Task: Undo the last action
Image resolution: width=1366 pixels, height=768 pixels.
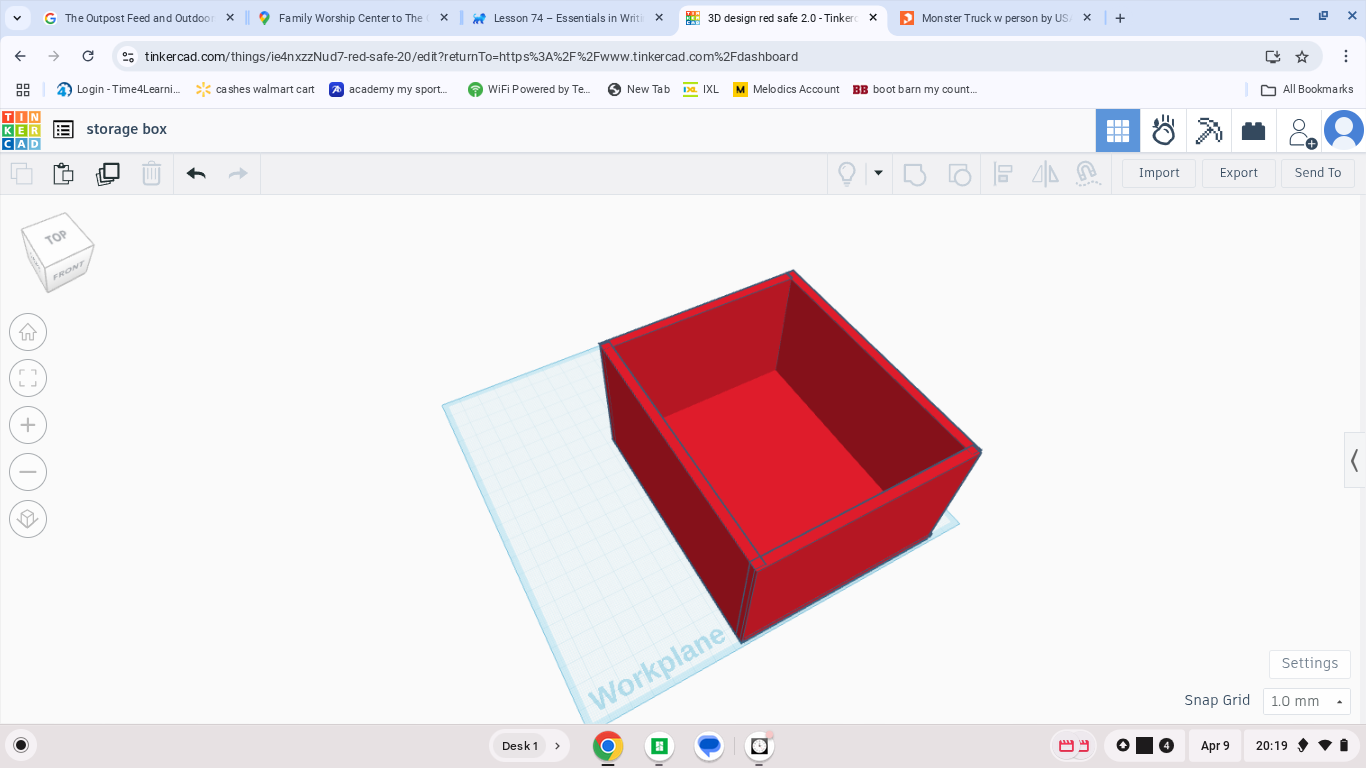Action: pos(196,173)
